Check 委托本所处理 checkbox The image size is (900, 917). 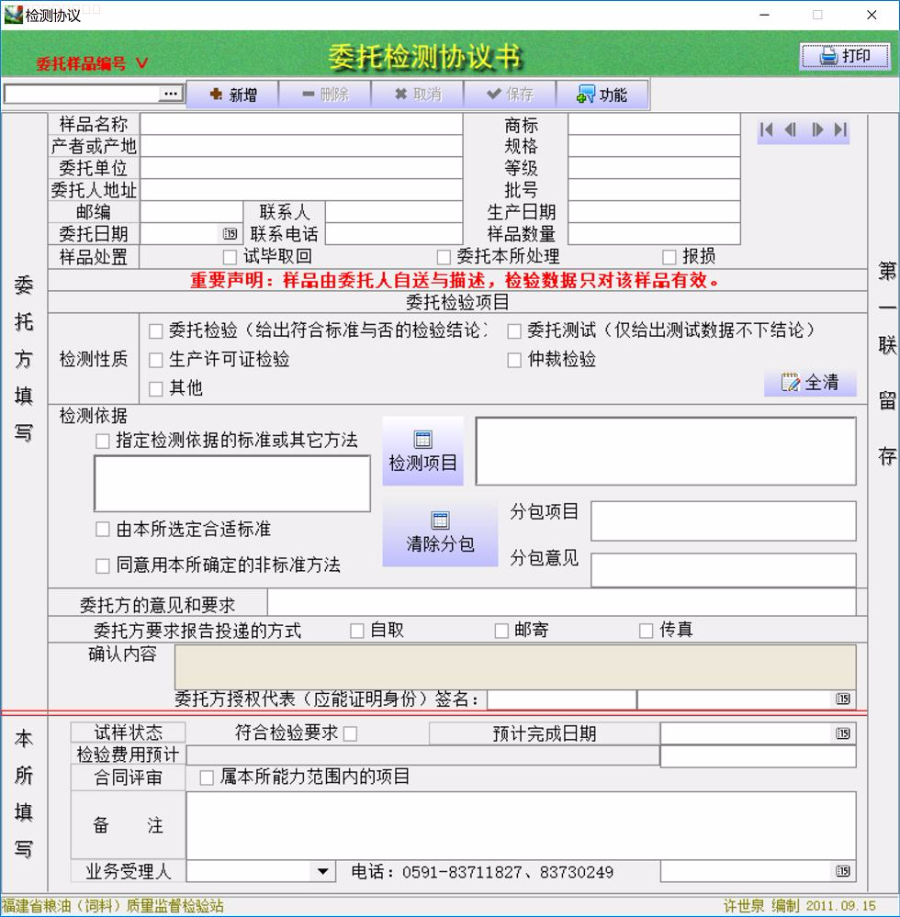pyautogui.click(x=444, y=257)
